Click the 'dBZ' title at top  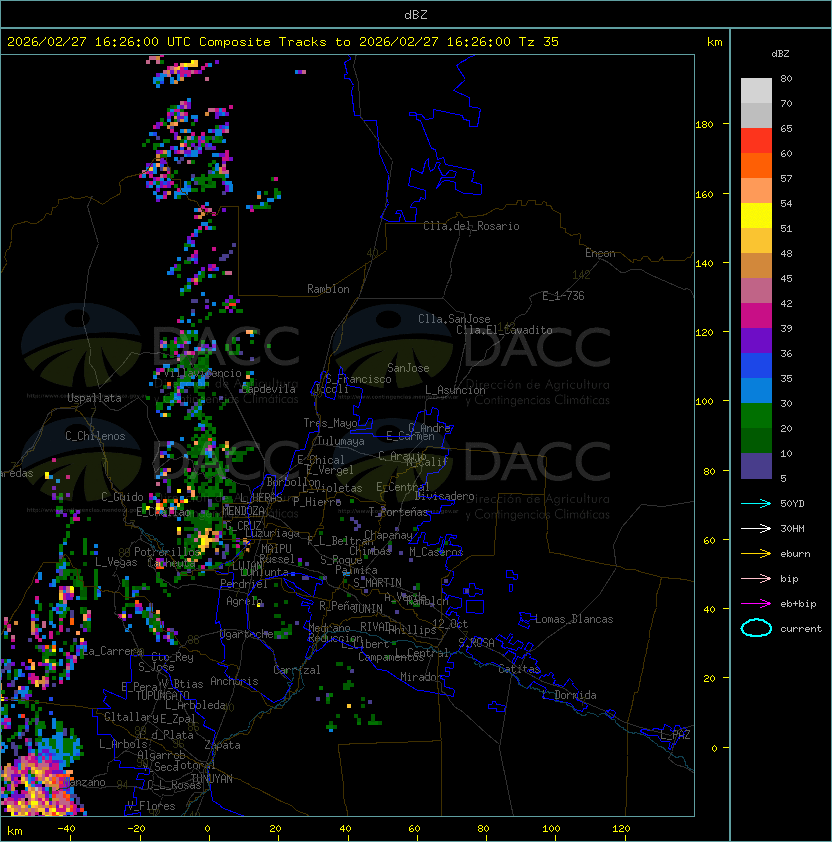(416, 14)
